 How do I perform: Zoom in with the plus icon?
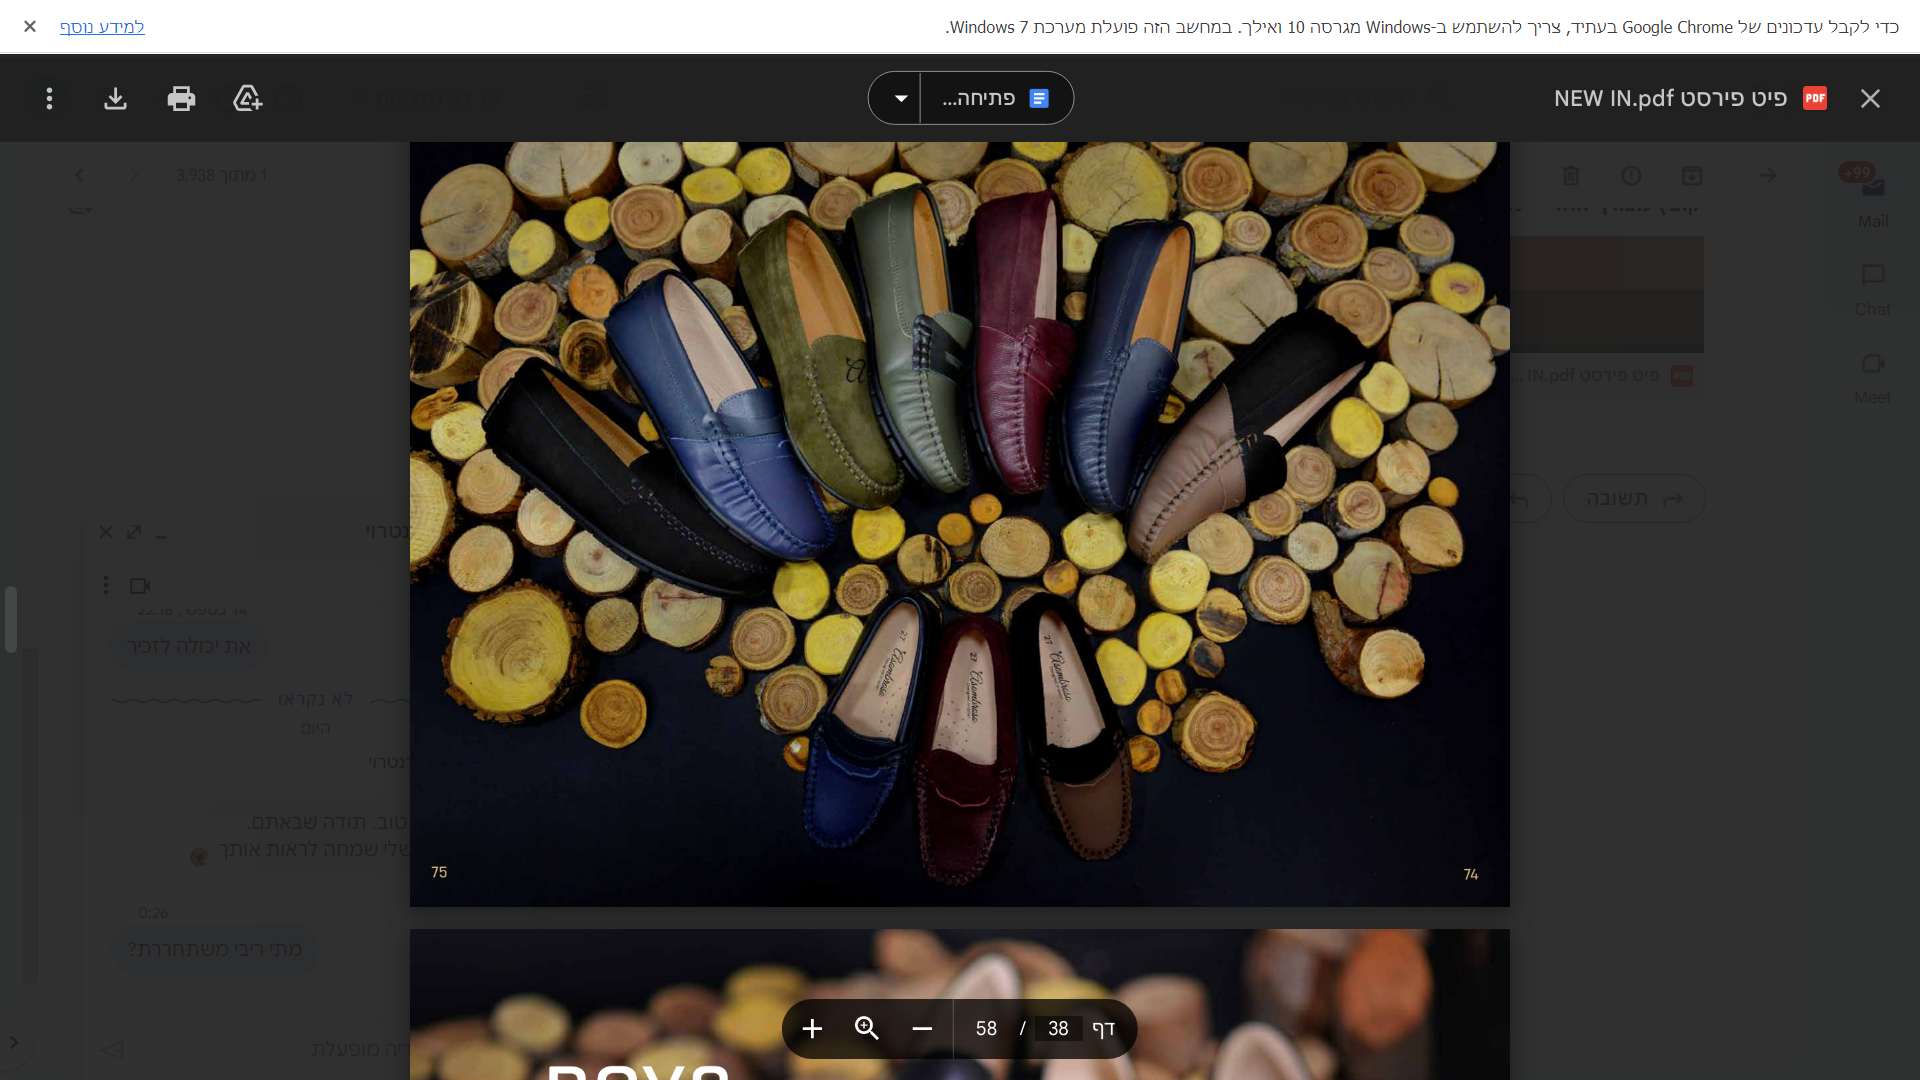(x=812, y=1028)
